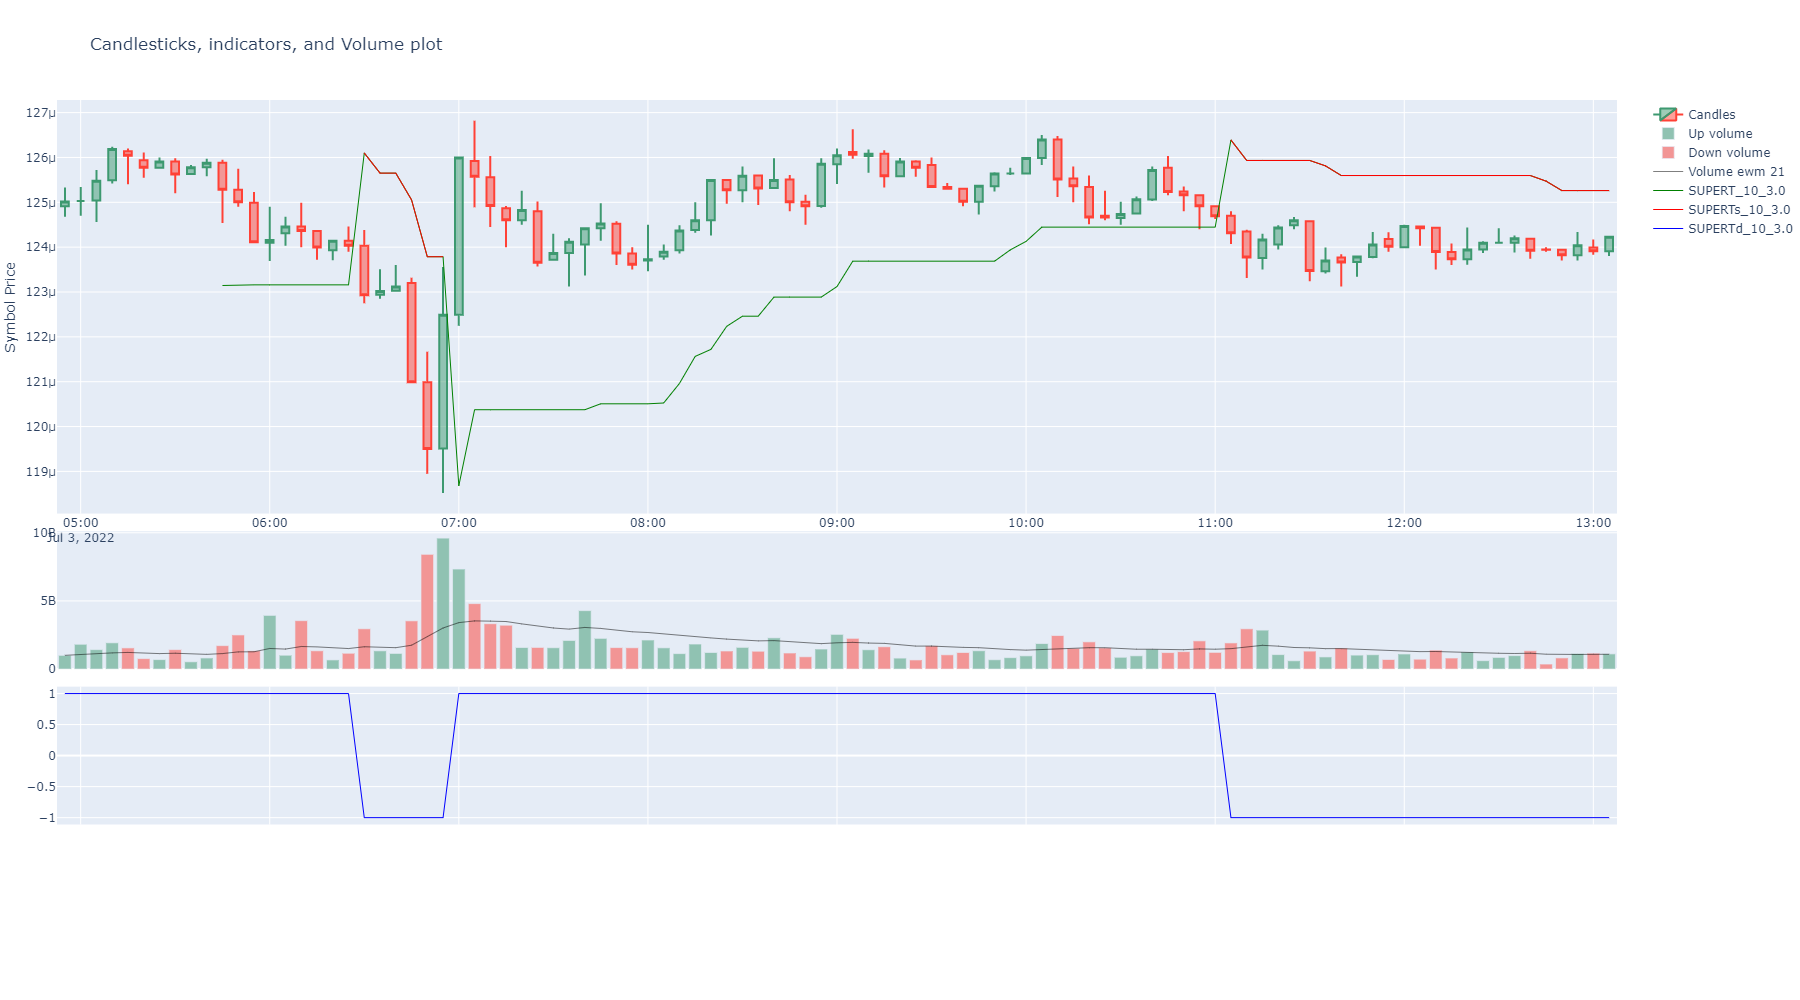This screenshot has width=1800, height=1000.
Task: Click the 13:00 x-axis tick label
Action: 1594,523
